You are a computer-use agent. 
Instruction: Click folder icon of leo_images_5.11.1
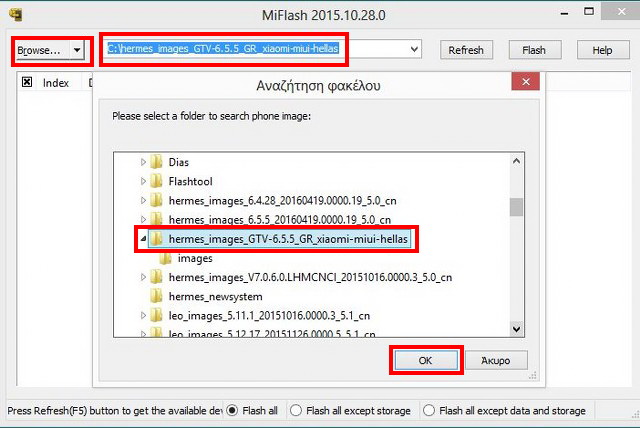[x=156, y=315]
